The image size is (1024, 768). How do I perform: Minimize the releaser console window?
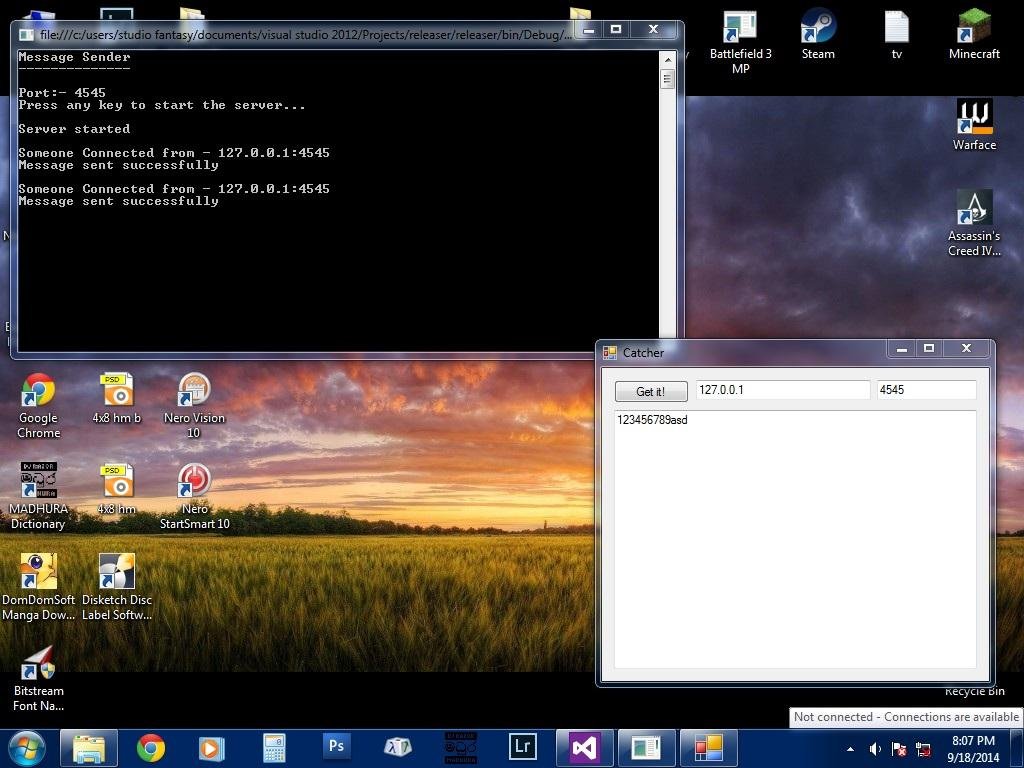tap(588, 30)
